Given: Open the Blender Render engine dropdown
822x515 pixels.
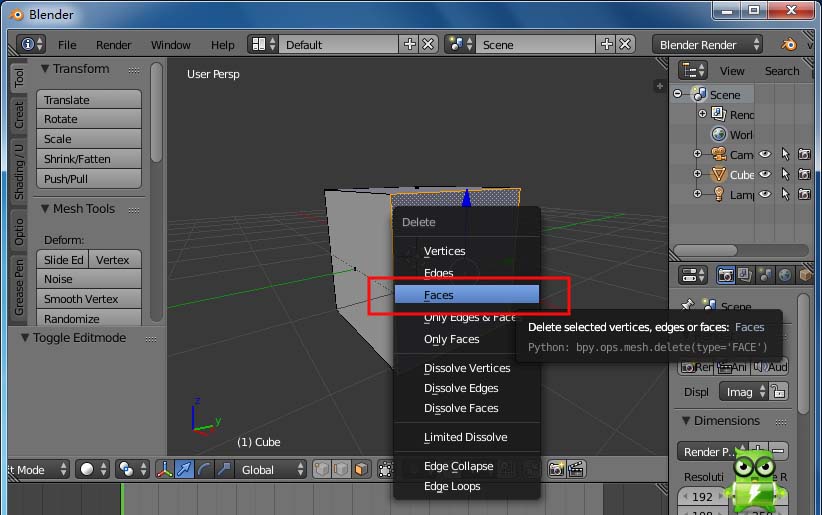Looking at the screenshot, I should [707, 44].
